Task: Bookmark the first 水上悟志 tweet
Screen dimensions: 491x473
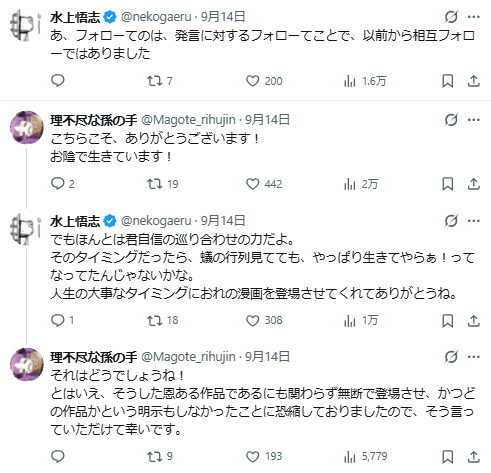Action: point(447,81)
